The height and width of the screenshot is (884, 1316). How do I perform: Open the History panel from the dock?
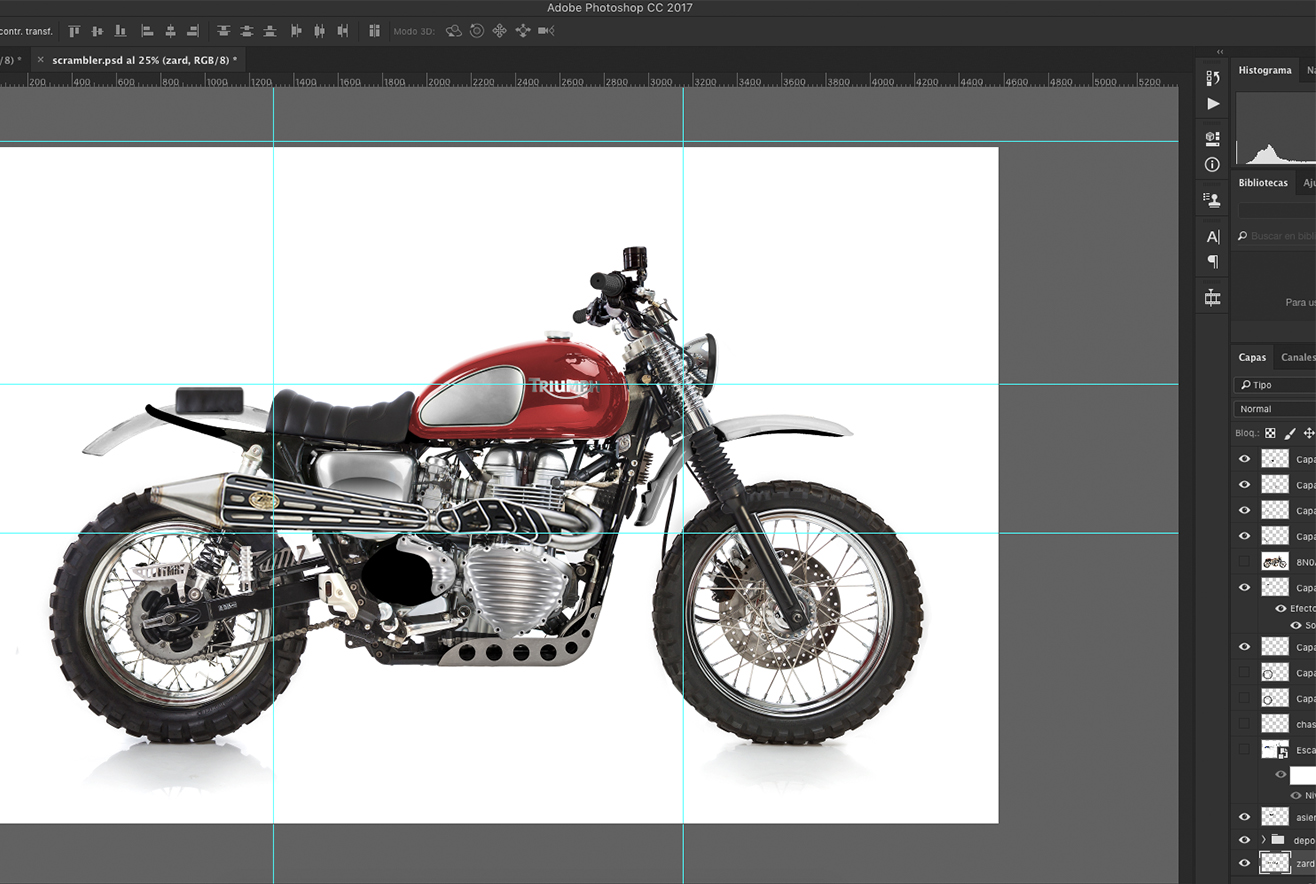coord(1213,78)
